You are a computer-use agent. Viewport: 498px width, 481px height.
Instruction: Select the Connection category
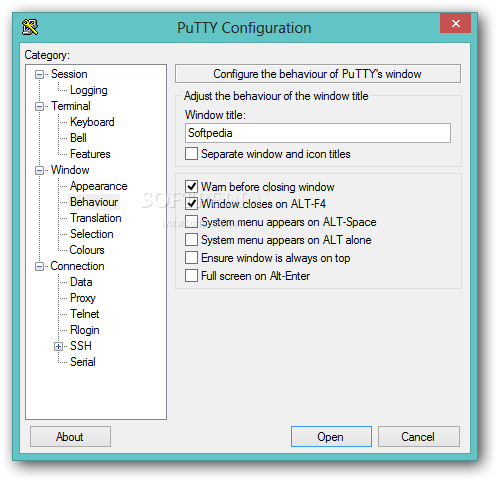77,266
